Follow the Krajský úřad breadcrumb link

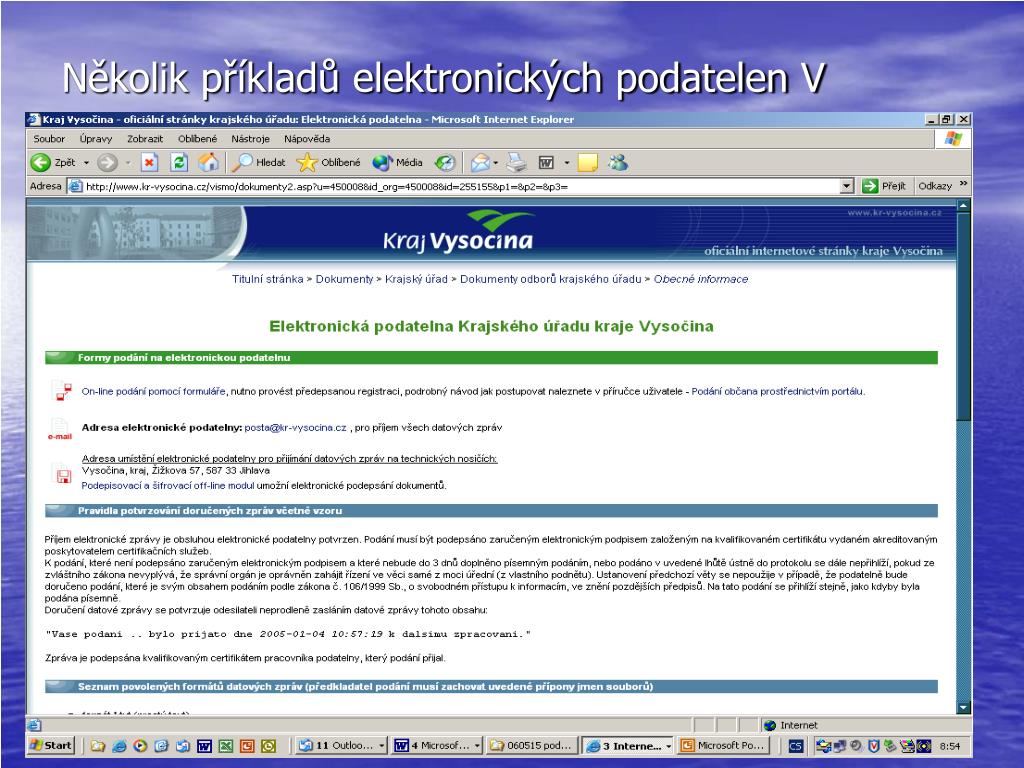pyautogui.click(x=416, y=279)
